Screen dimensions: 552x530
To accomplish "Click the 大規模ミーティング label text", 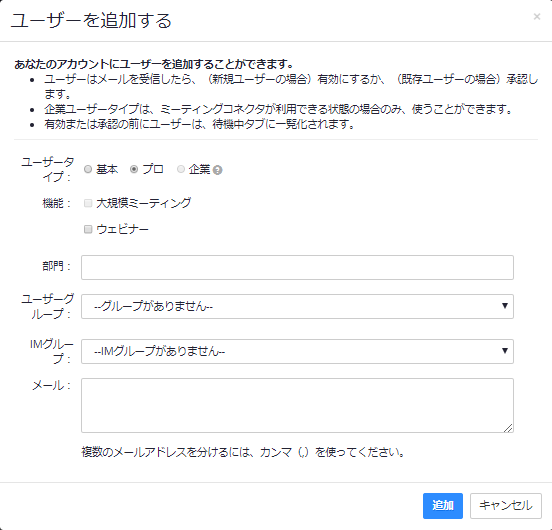I will 144,203.
